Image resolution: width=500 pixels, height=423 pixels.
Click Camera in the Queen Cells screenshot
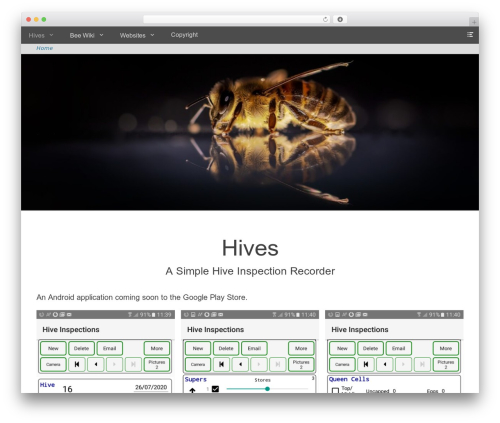[x=342, y=364]
